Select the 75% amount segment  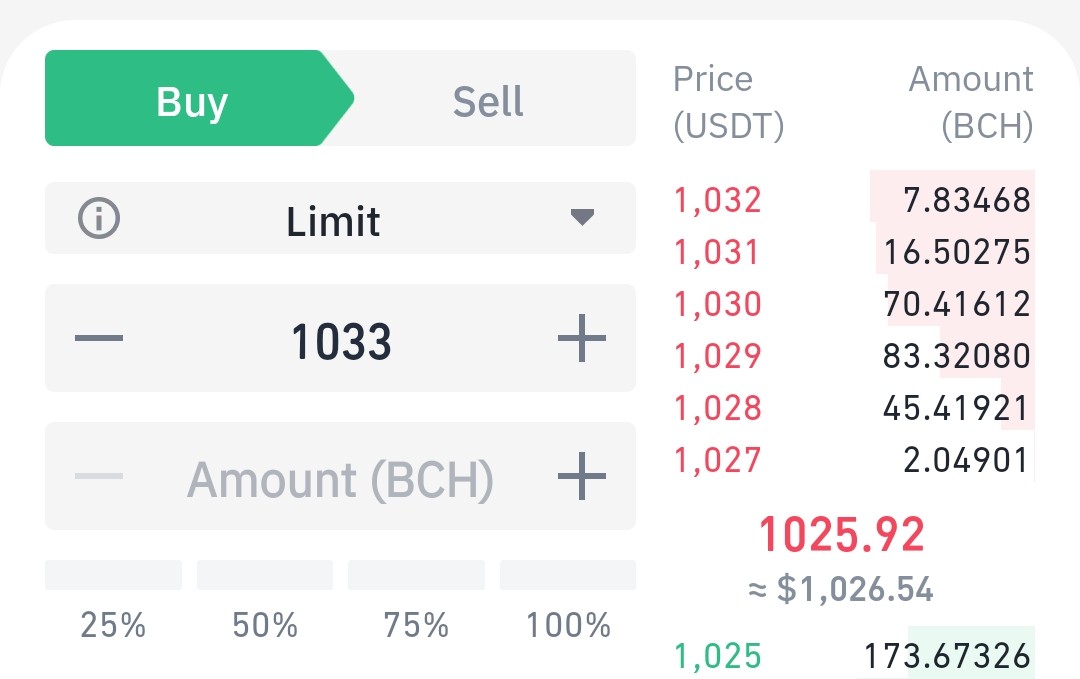pos(416,575)
